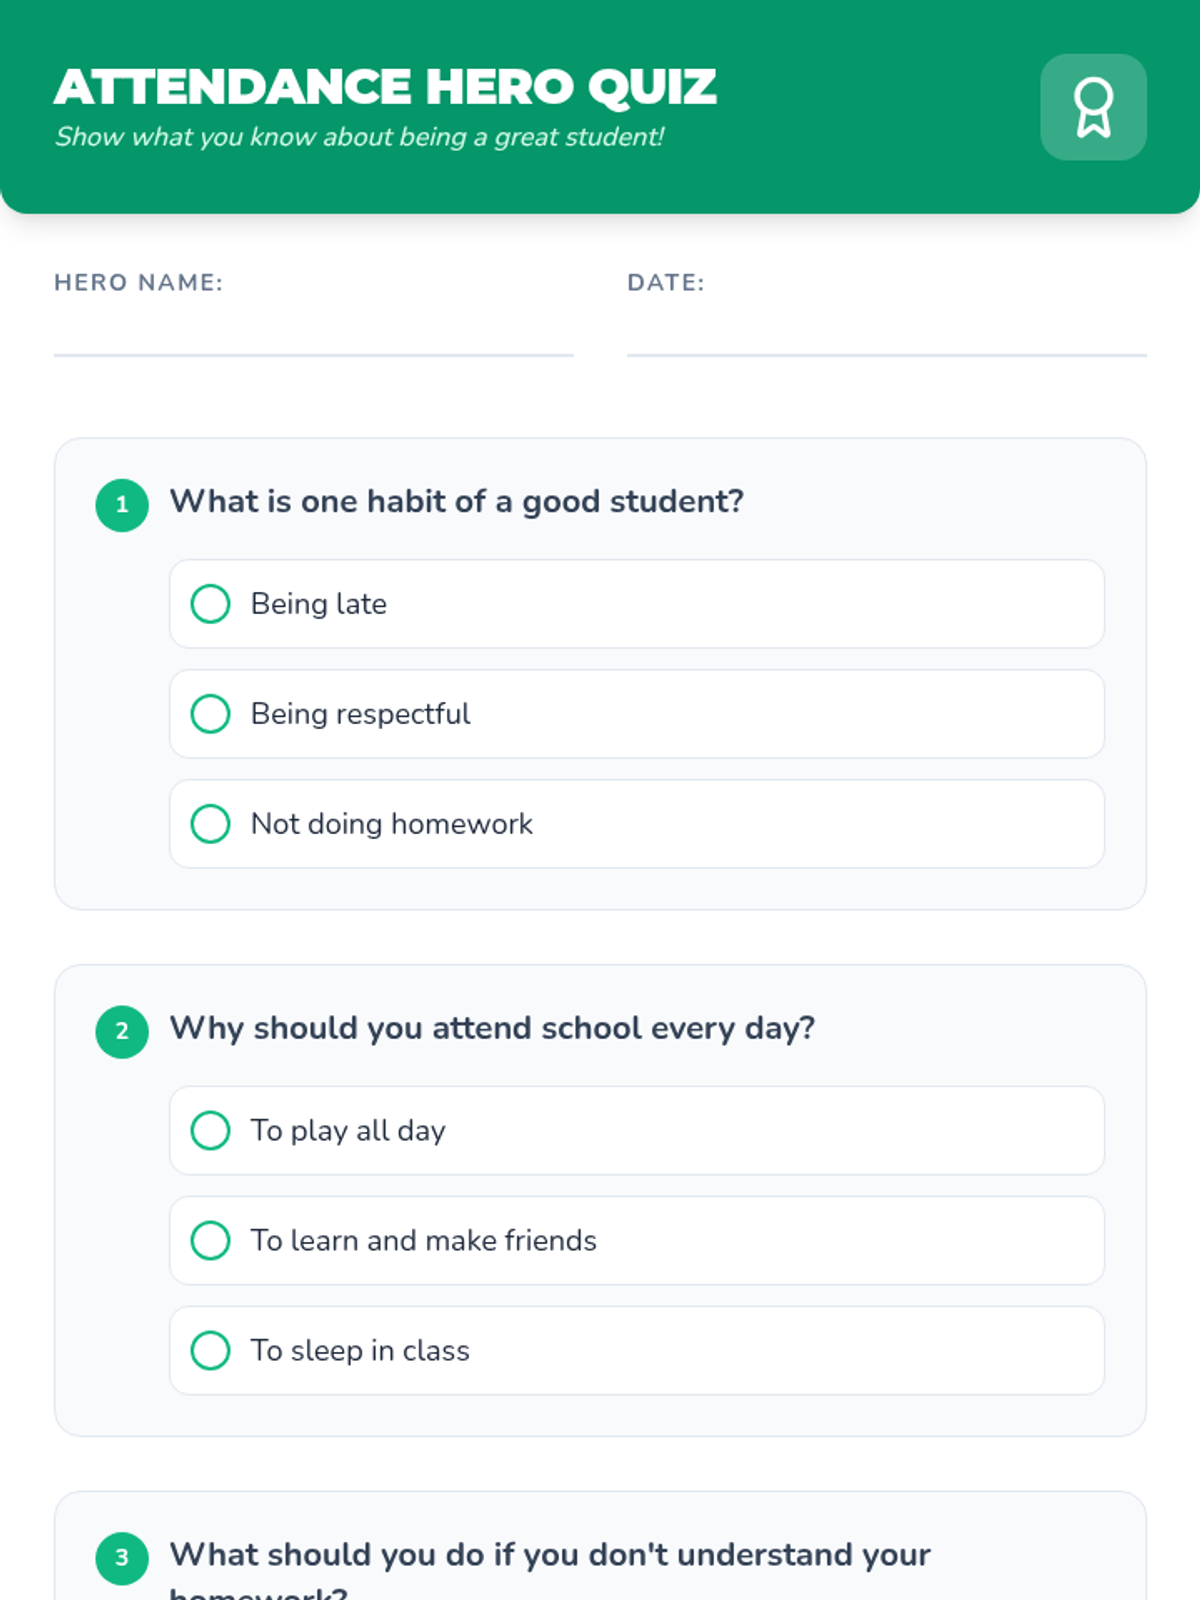1200x1600 pixels.
Task: Click 'What is one habit' question text
Action: pos(456,501)
